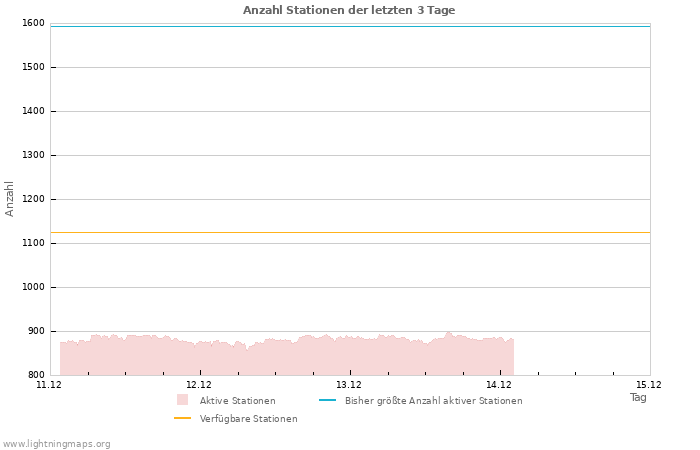Click the 11.12 date tick label
The image size is (700, 450).
(x=49, y=384)
